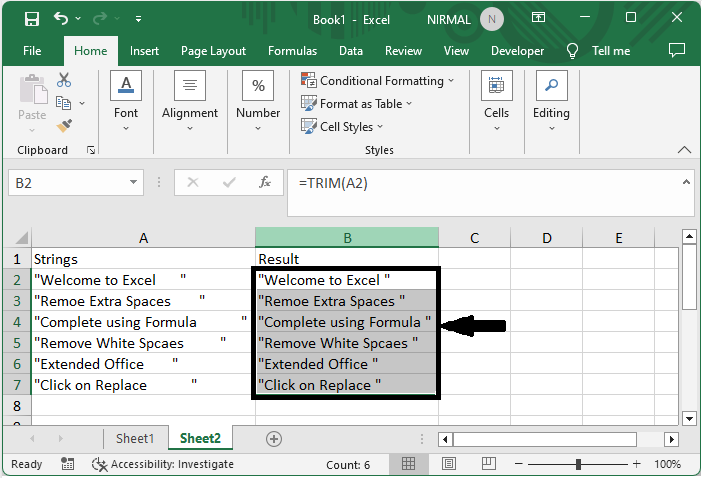Viewport: 702px width, 478px height.
Task: Click the Copy icon
Action: pos(63,103)
